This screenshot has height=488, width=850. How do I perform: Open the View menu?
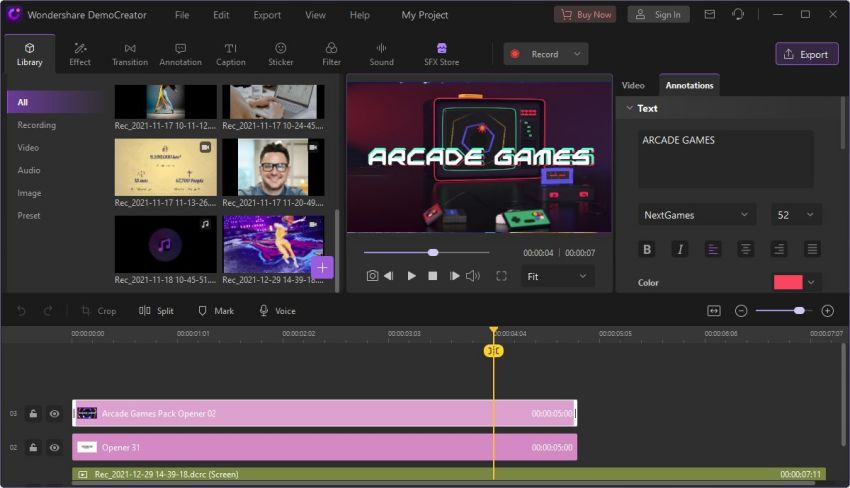pyautogui.click(x=315, y=15)
